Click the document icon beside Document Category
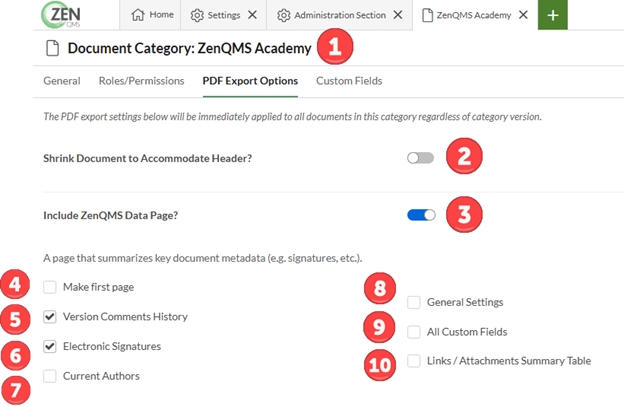The height and width of the screenshot is (407, 624). (x=53, y=48)
